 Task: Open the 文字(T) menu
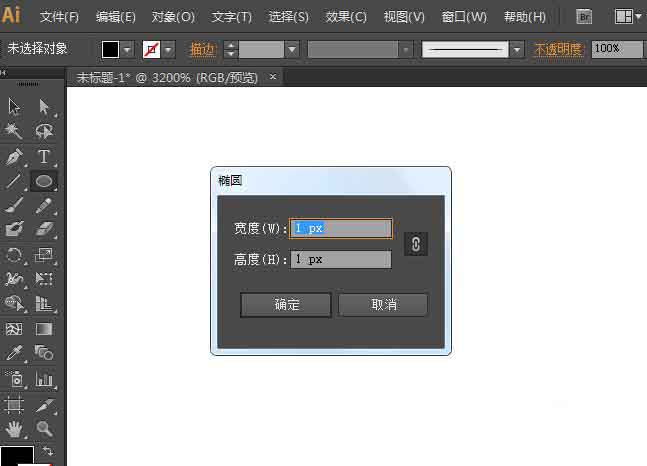pos(231,17)
